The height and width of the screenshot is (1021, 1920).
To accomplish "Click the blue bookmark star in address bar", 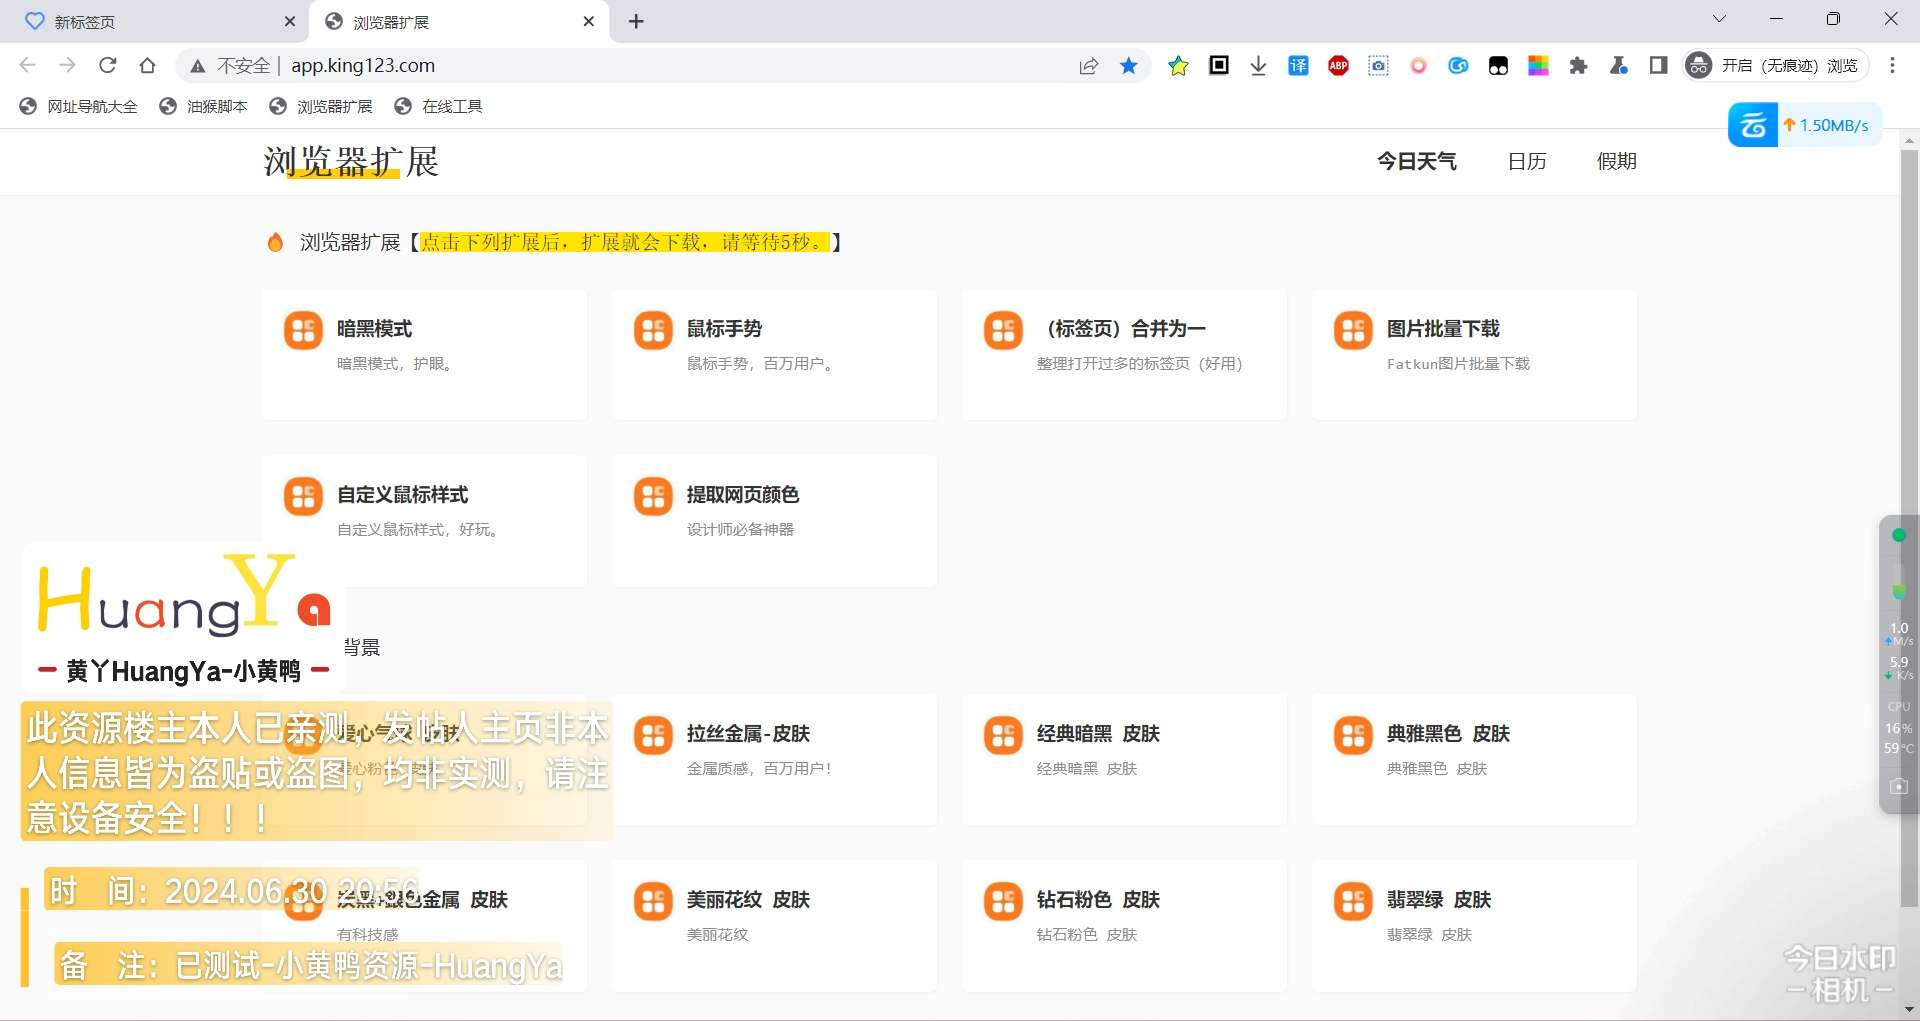I will click(1129, 66).
